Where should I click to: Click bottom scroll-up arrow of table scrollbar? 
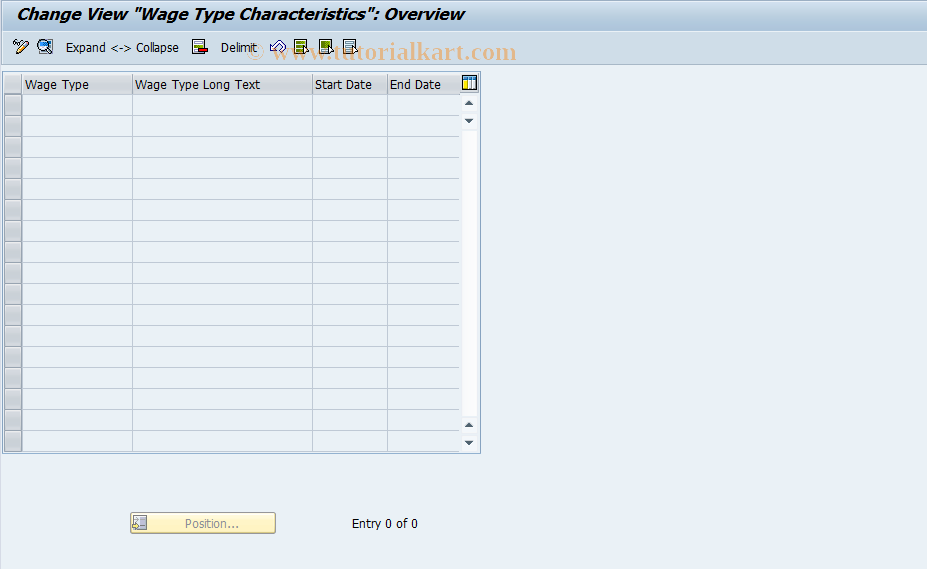pos(469,425)
